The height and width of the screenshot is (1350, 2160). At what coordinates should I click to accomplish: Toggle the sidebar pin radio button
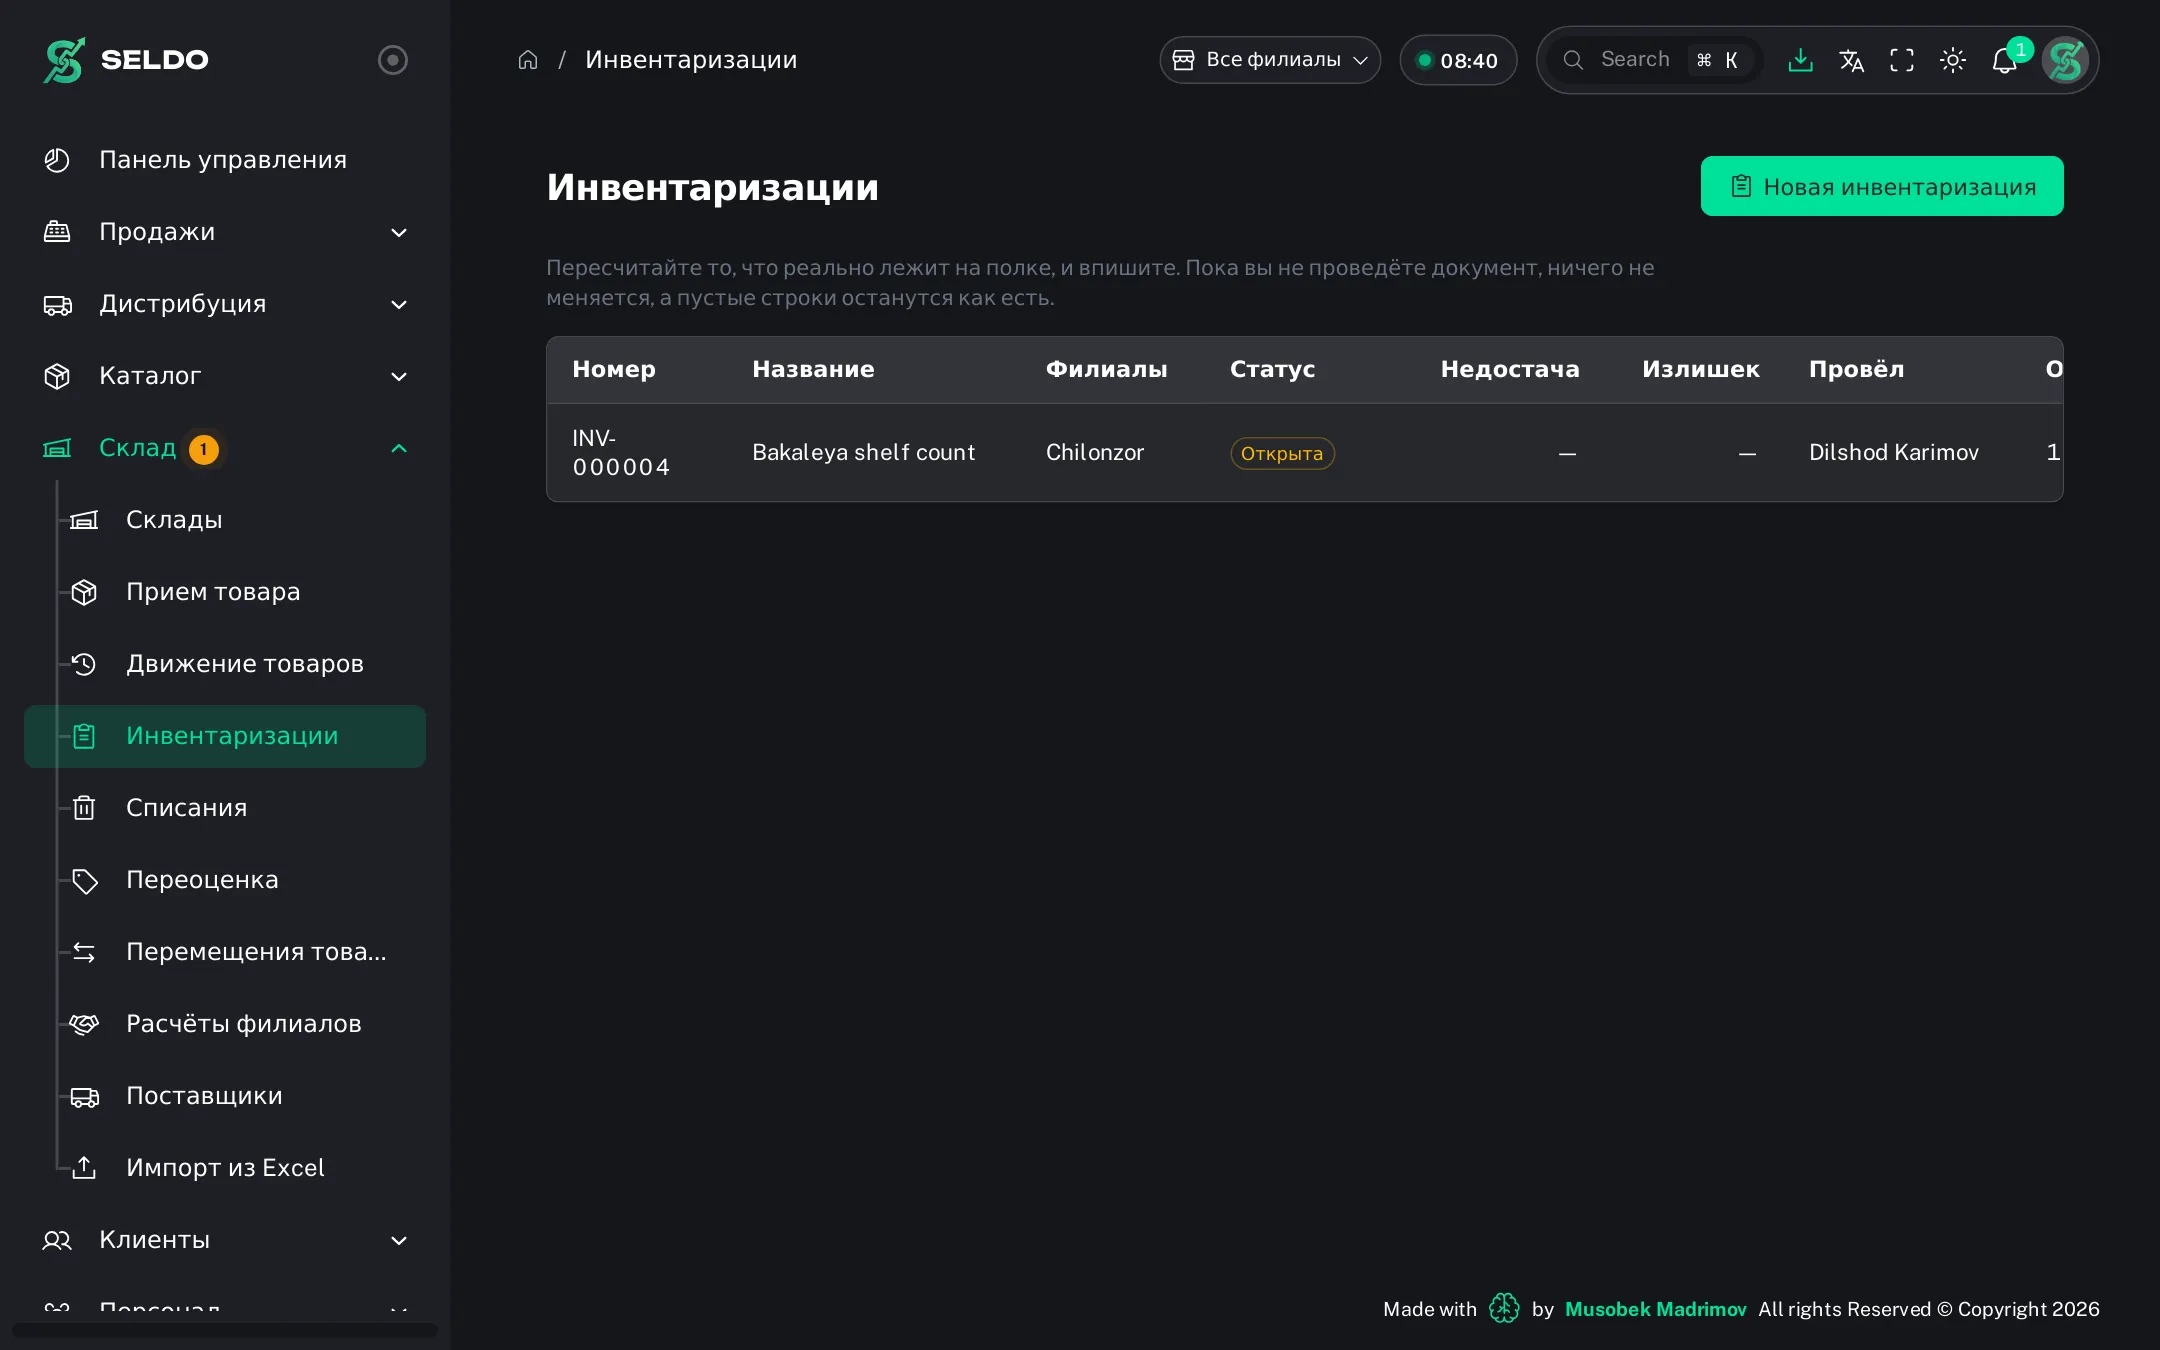393,60
